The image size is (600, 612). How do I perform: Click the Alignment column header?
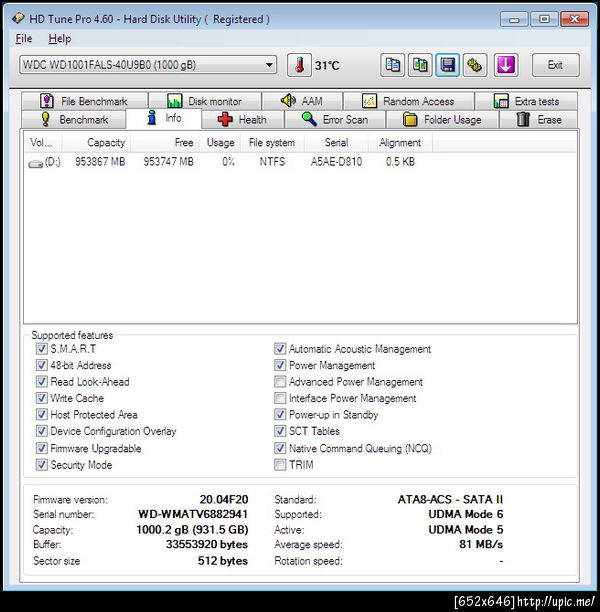click(x=400, y=142)
